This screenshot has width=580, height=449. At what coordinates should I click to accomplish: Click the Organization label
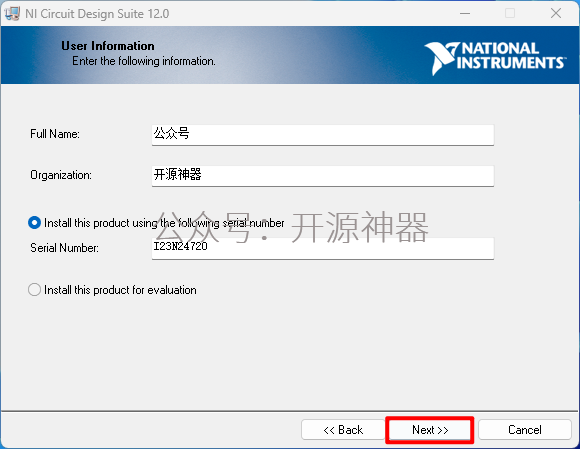(61, 175)
